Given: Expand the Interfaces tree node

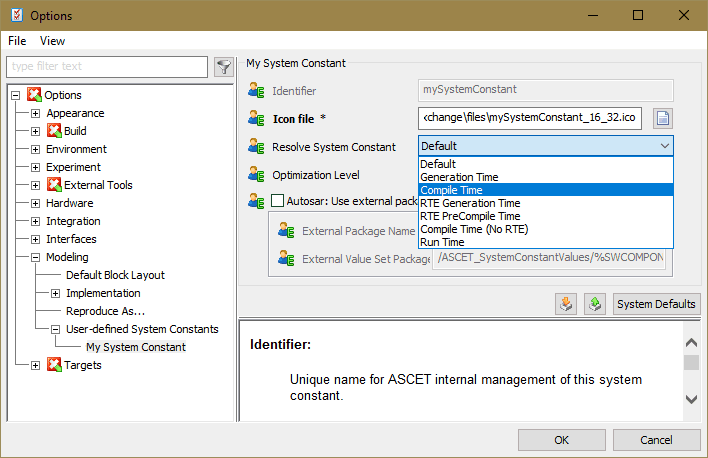Looking at the screenshot, I should point(35,239).
